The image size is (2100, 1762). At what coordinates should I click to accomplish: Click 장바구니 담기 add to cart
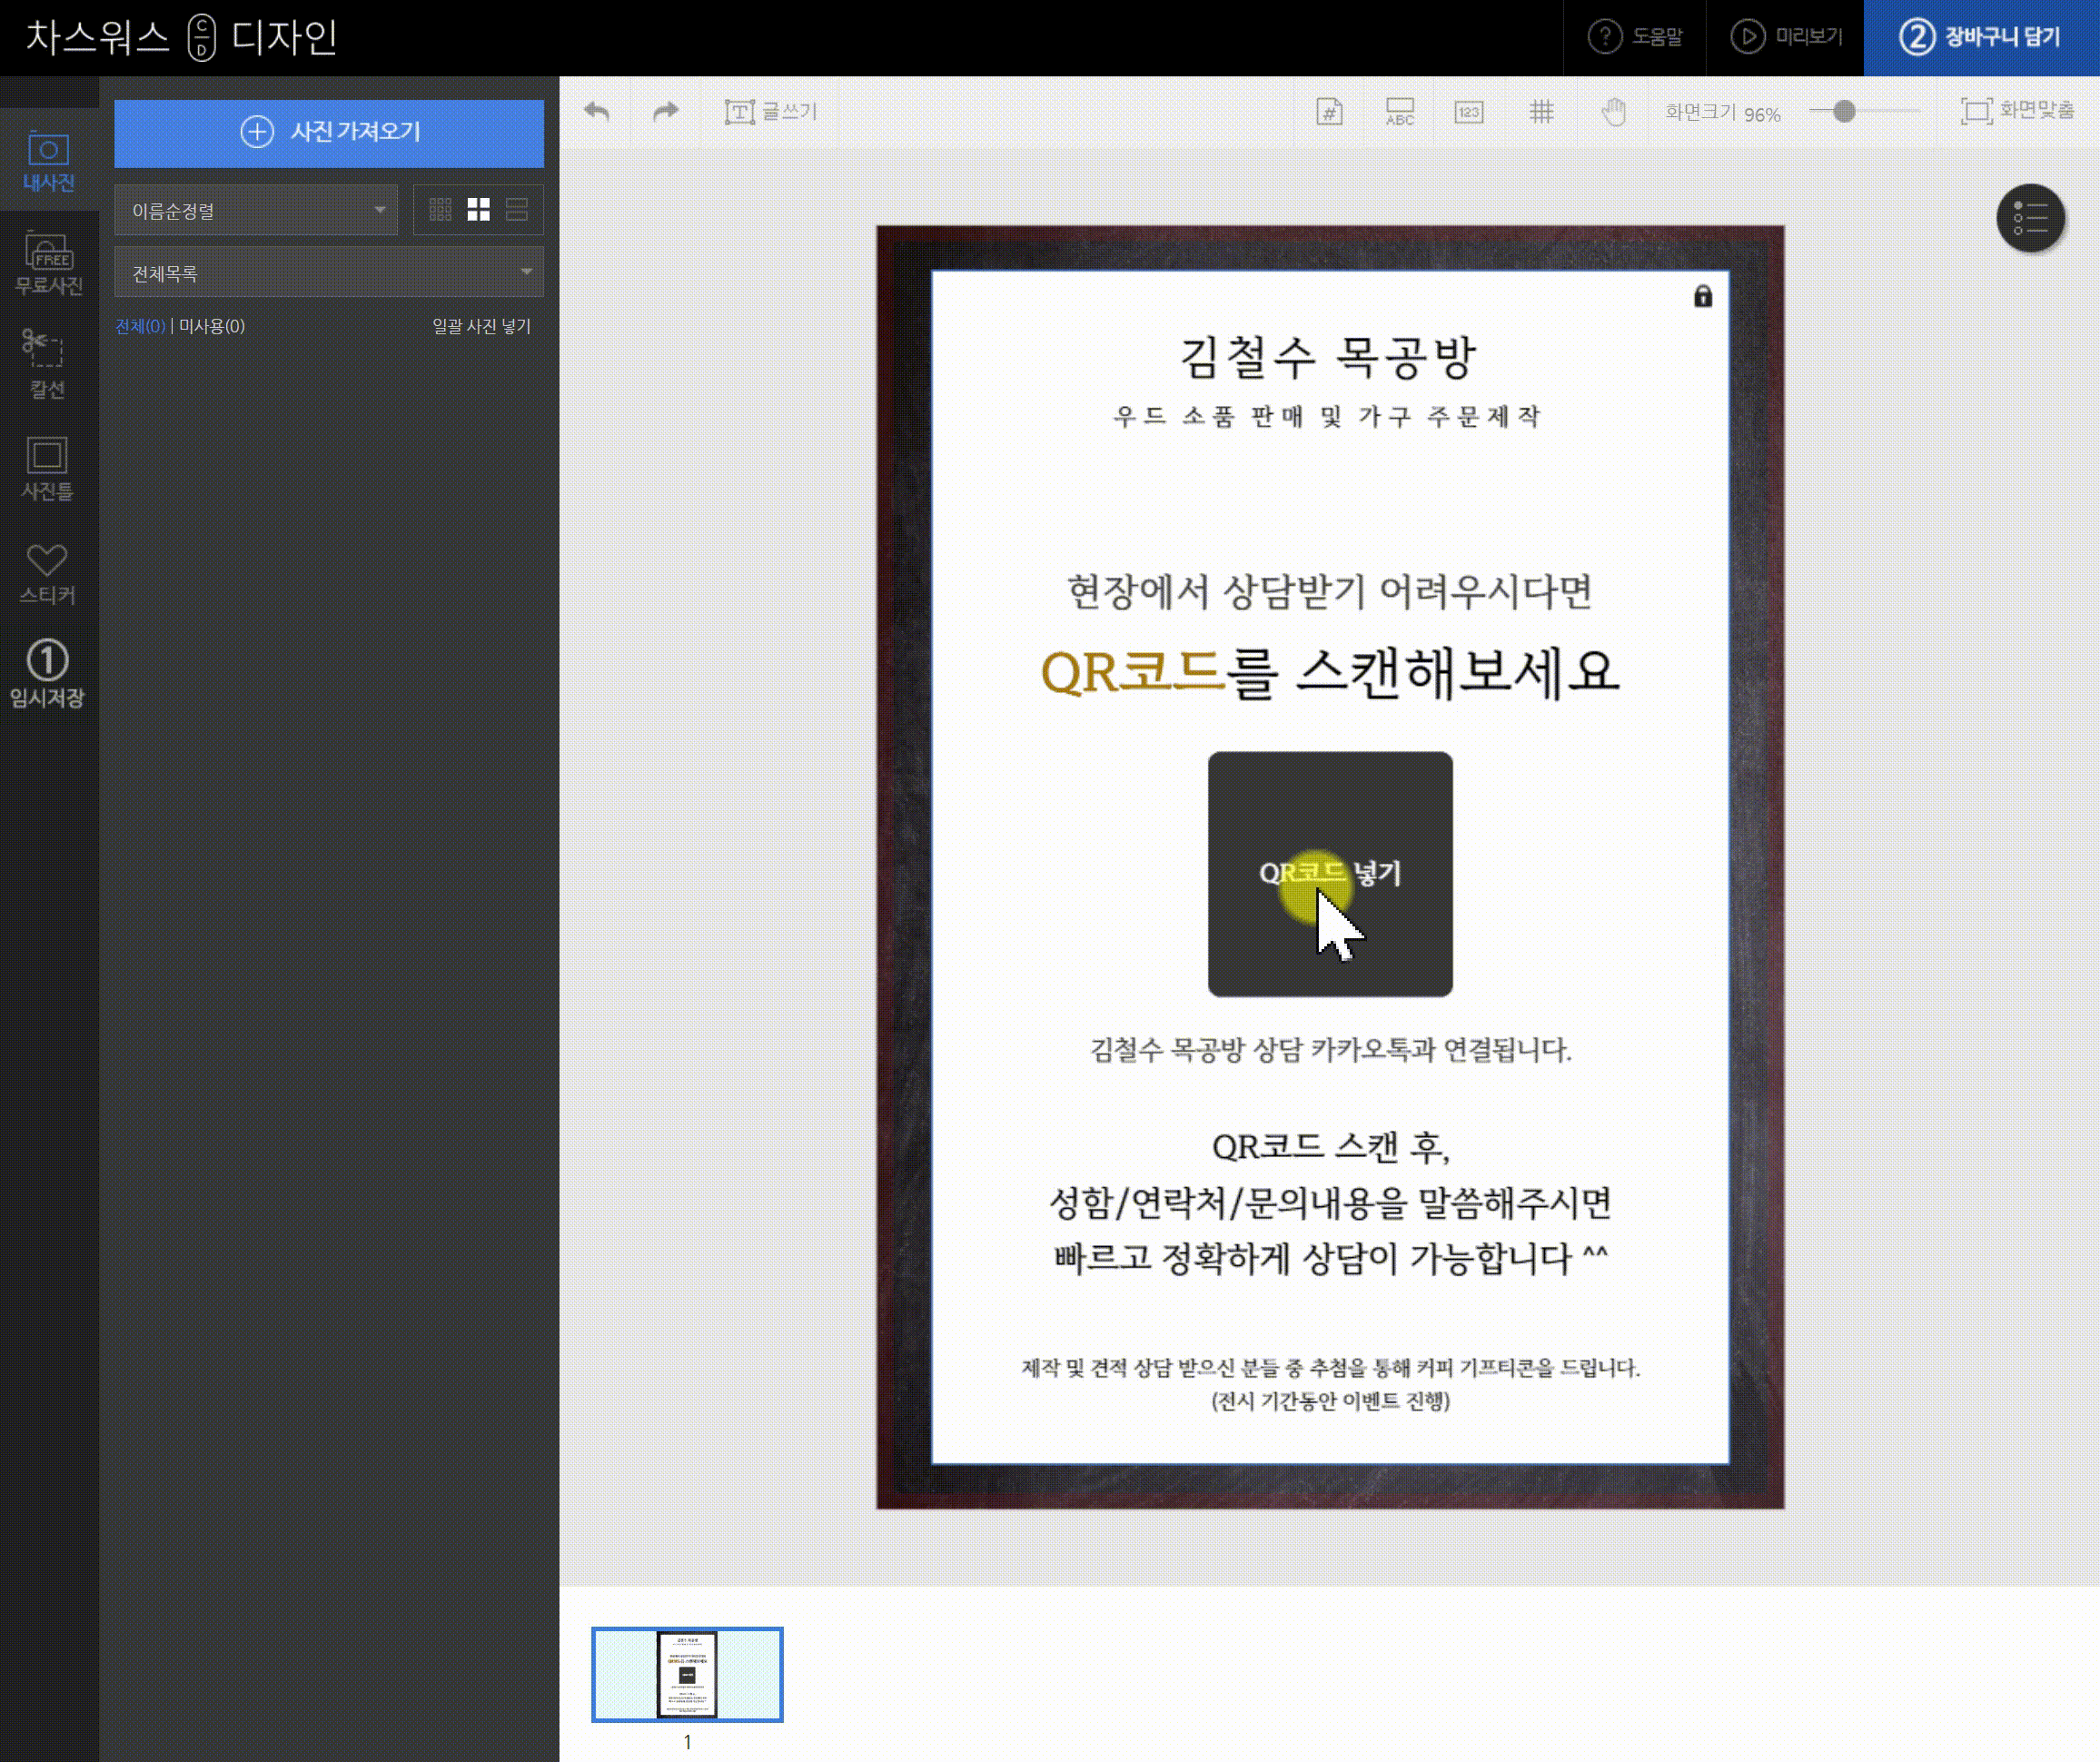[x=1981, y=37]
